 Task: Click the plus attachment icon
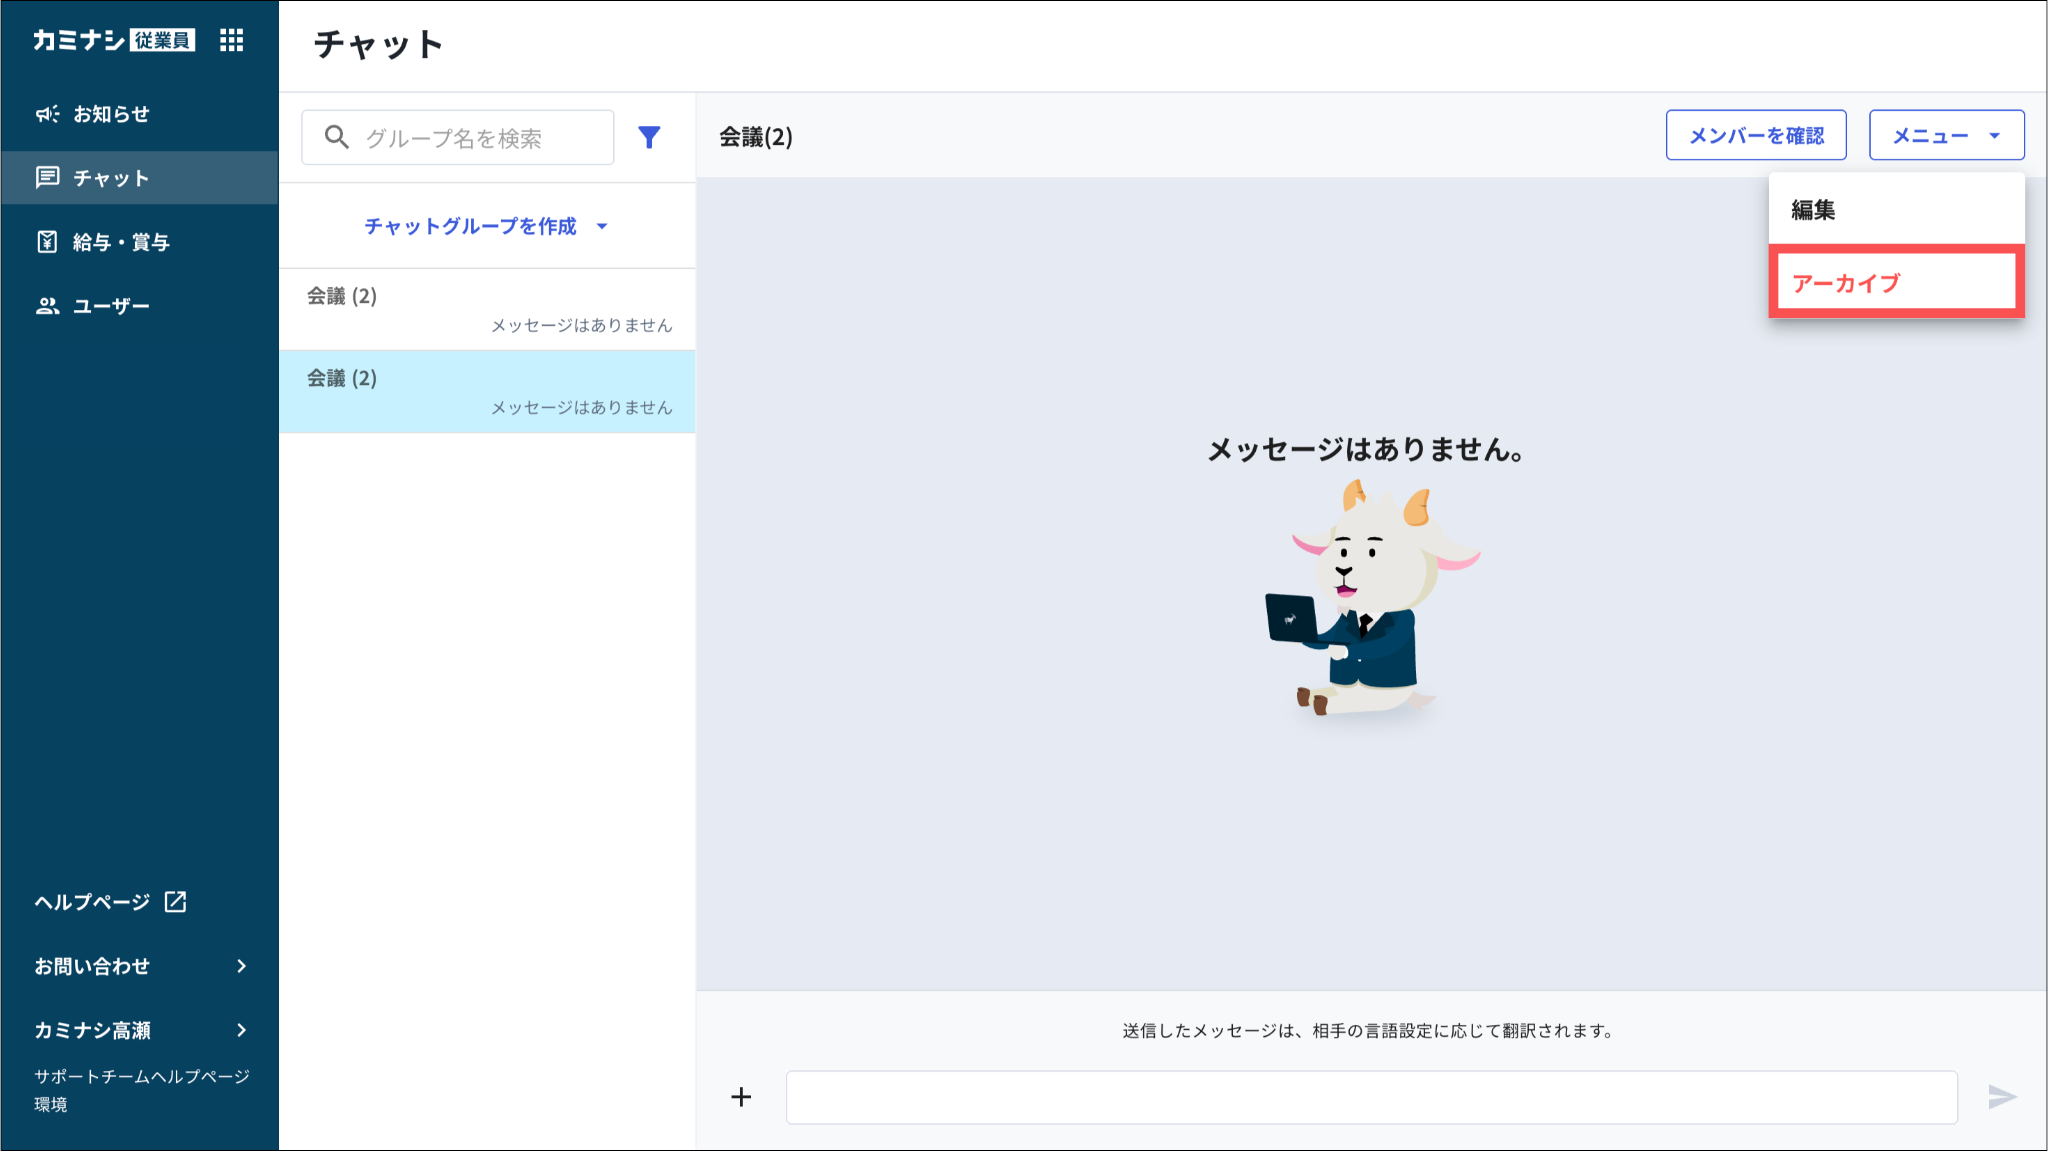741,1097
